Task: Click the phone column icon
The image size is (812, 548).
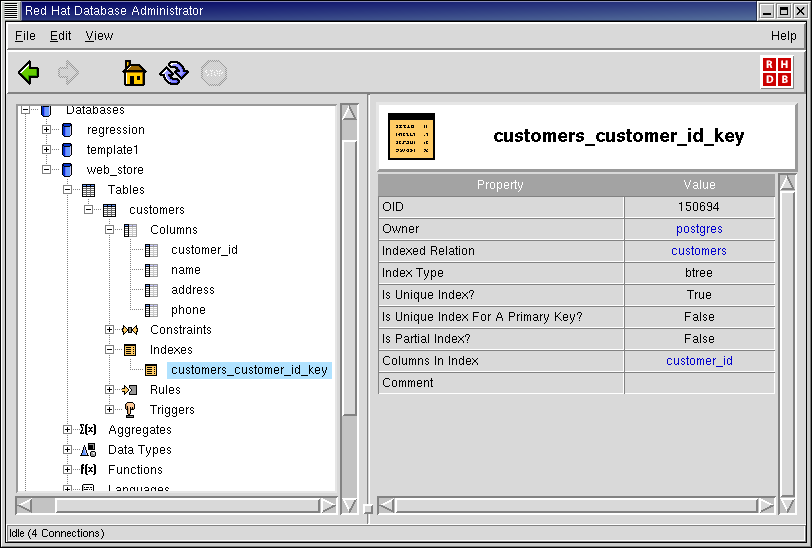Action: (x=151, y=310)
